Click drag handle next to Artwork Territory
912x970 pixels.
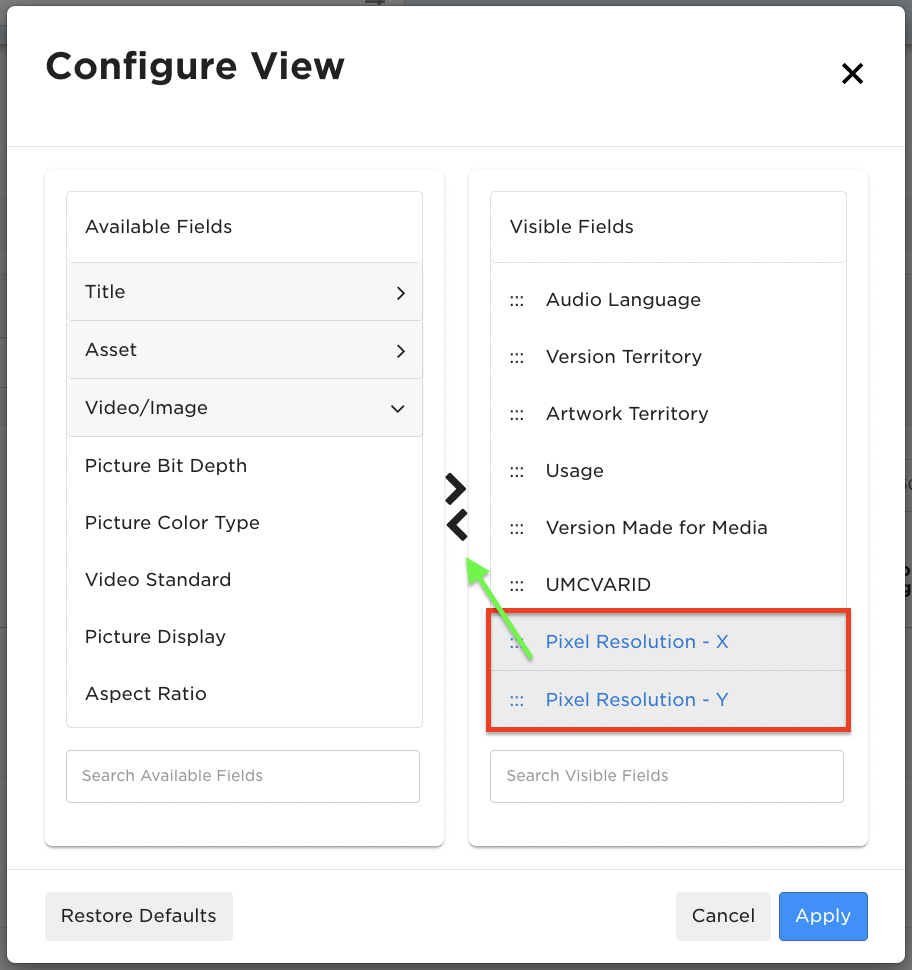click(517, 414)
